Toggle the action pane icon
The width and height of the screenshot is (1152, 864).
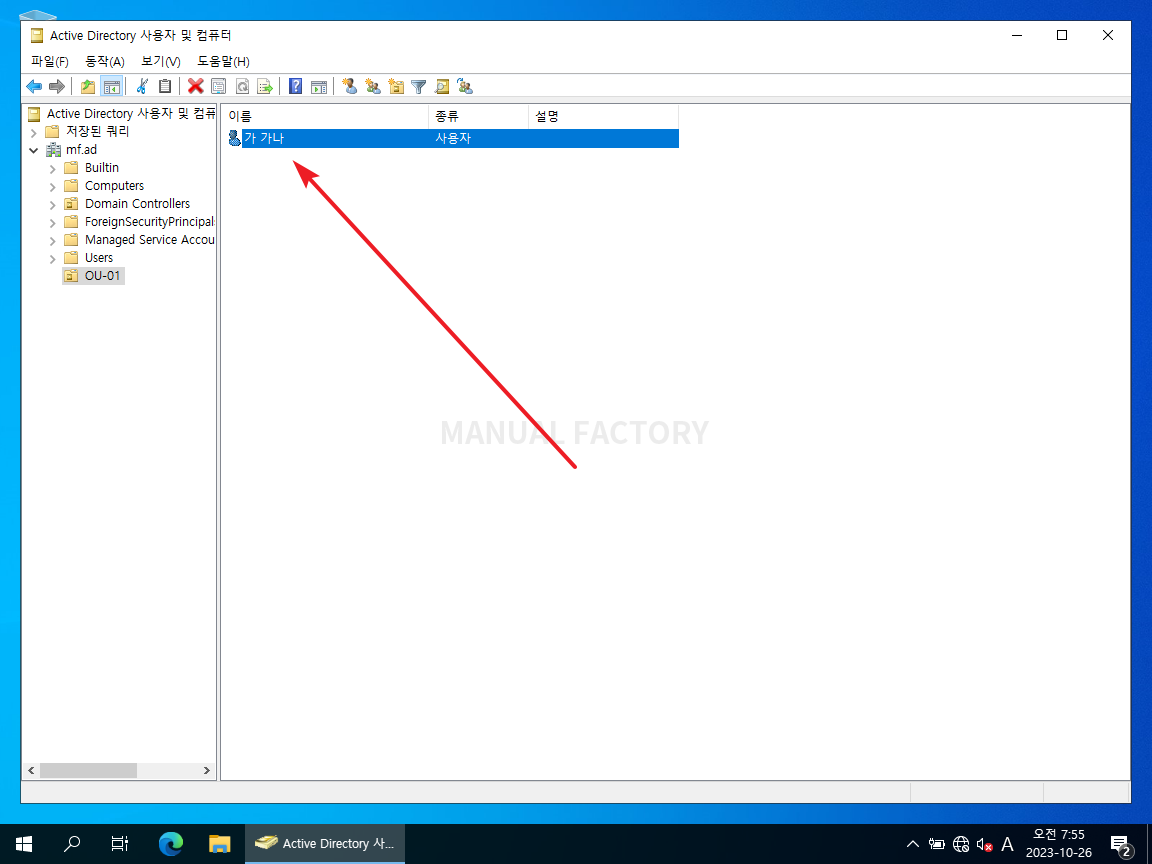[x=319, y=87]
